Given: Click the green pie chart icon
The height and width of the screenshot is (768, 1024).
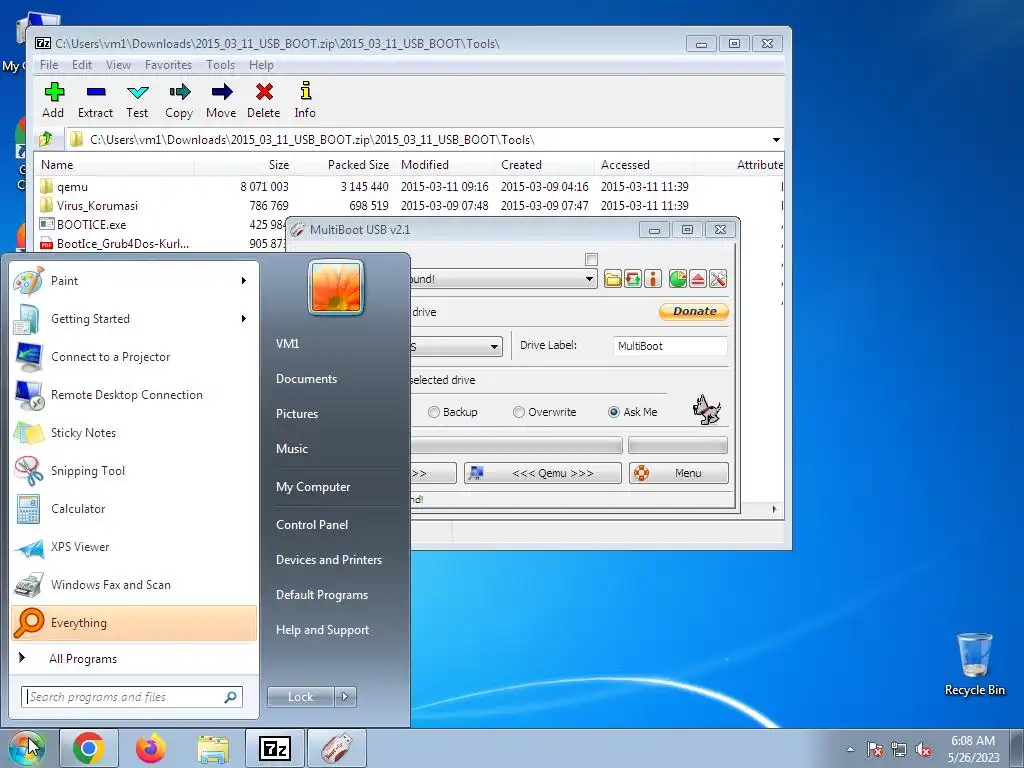Looking at the screenshot, I should pyautogui.click(x=677, y=280).
